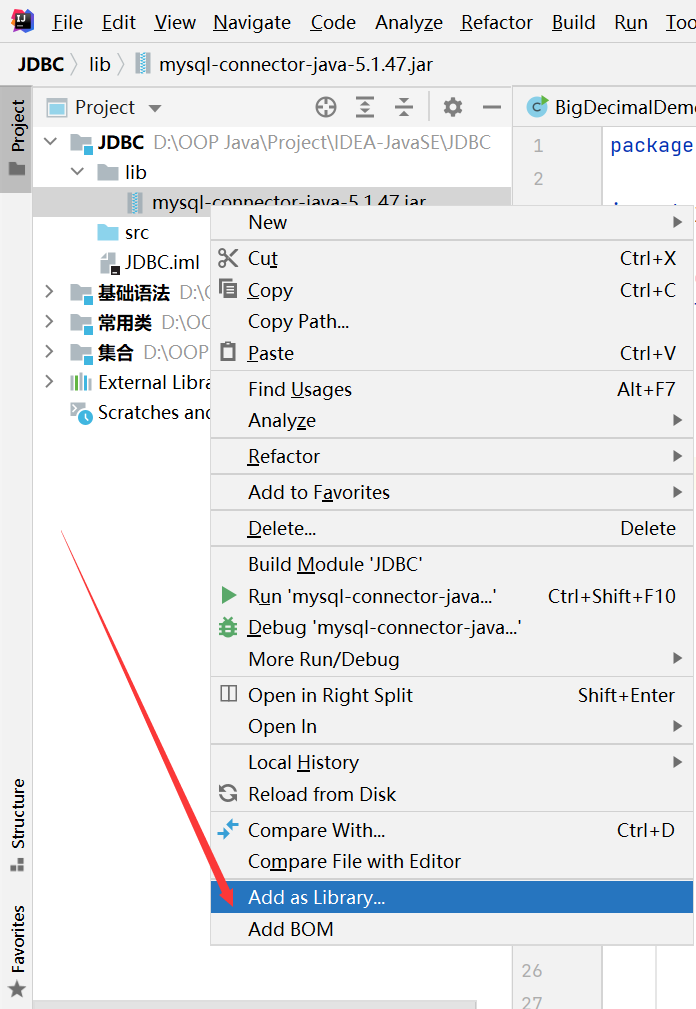Click the External Libraries bars icon
This screenshot has height=1009, width=696.
[80, 382]
